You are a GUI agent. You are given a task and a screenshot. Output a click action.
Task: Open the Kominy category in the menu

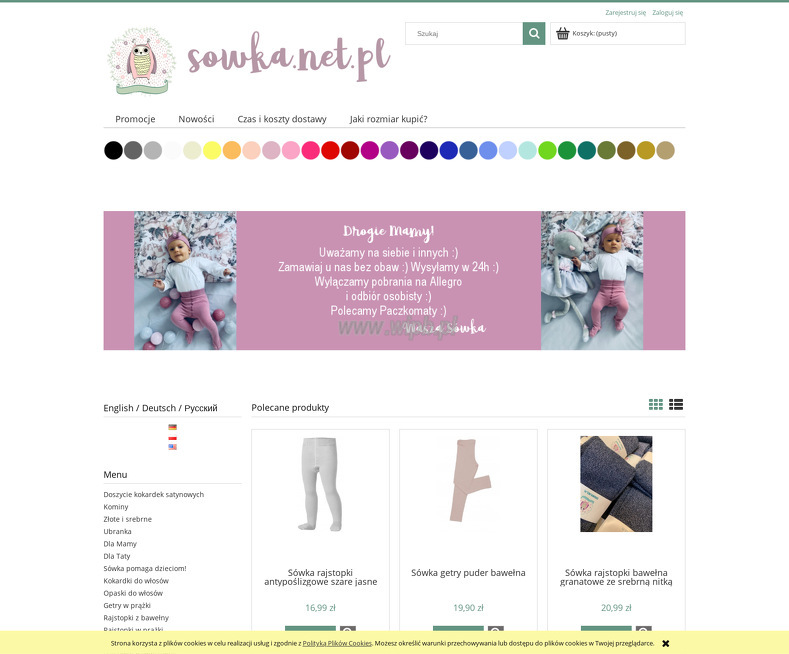click(116, 507)
